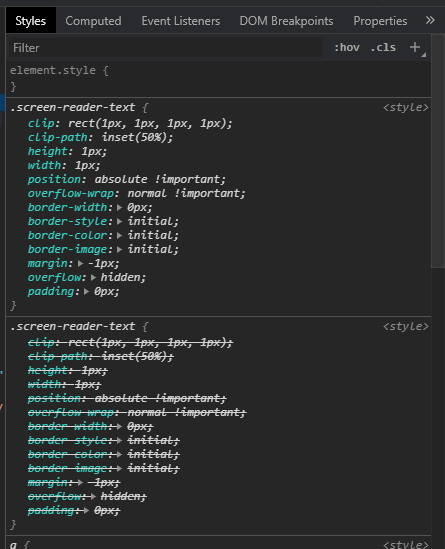The width and height of the screenshot is (445, 549).
Task: Select the DOM Breakpoints tab
Action: click(286, 21)
